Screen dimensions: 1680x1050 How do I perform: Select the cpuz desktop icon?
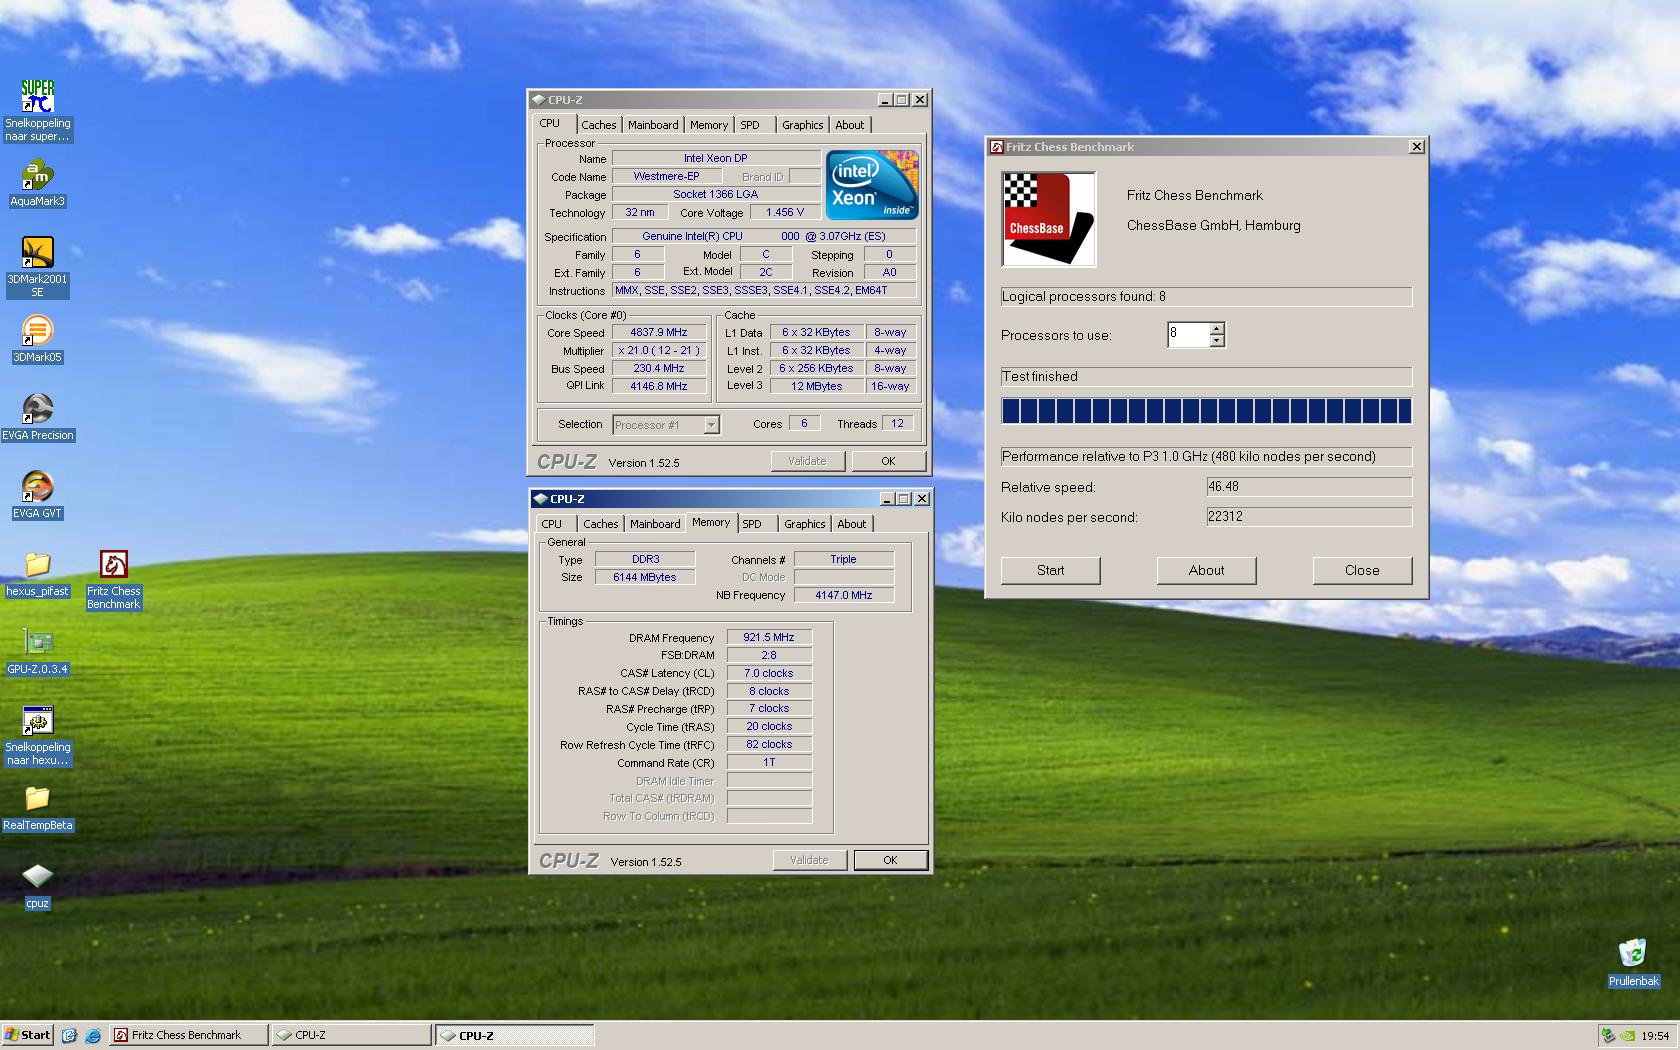pyautogui.click(x=37, y=885)
